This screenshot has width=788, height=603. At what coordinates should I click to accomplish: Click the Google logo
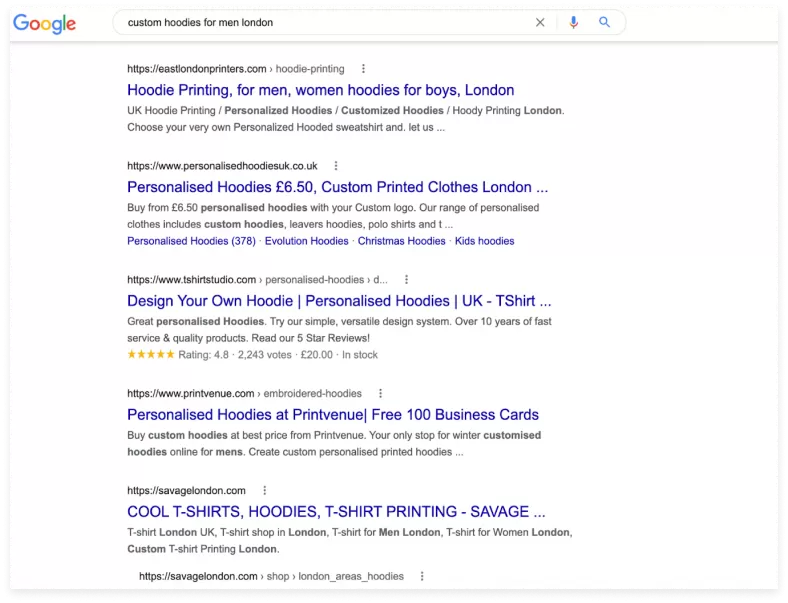point(44,23)
